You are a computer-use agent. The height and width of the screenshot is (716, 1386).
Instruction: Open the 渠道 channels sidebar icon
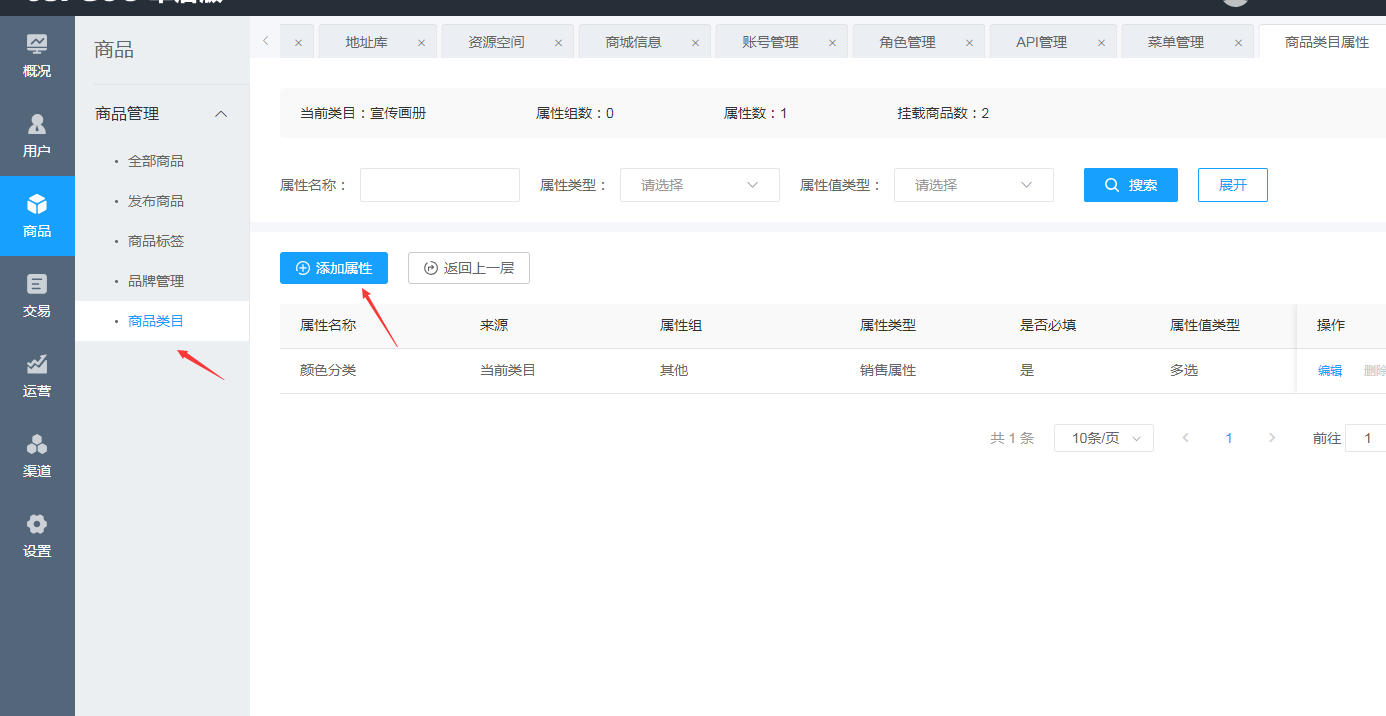37,456
